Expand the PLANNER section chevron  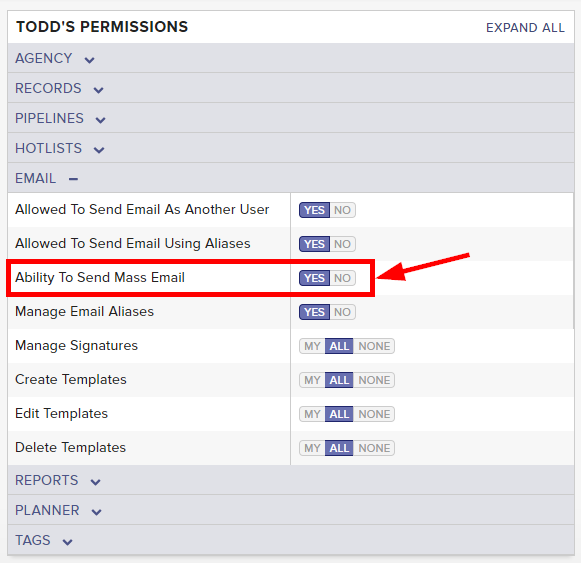(x=97, y=511)
